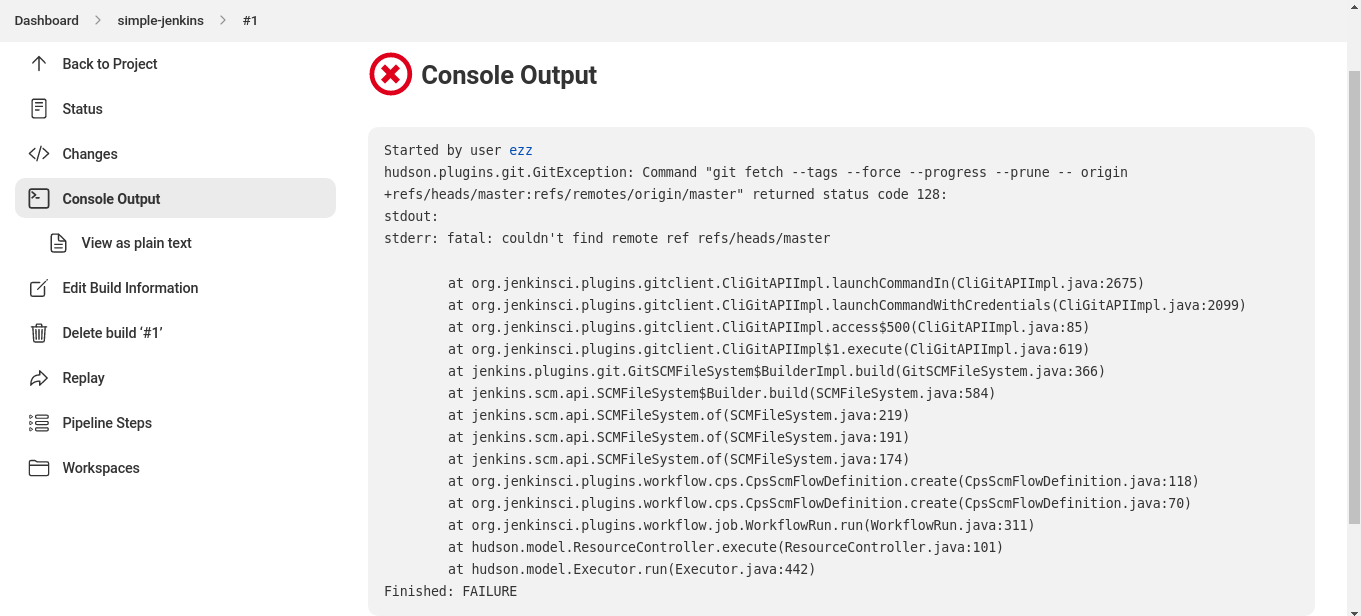
Task: Click the Workspaces folder icon
Action: point(38,467)
